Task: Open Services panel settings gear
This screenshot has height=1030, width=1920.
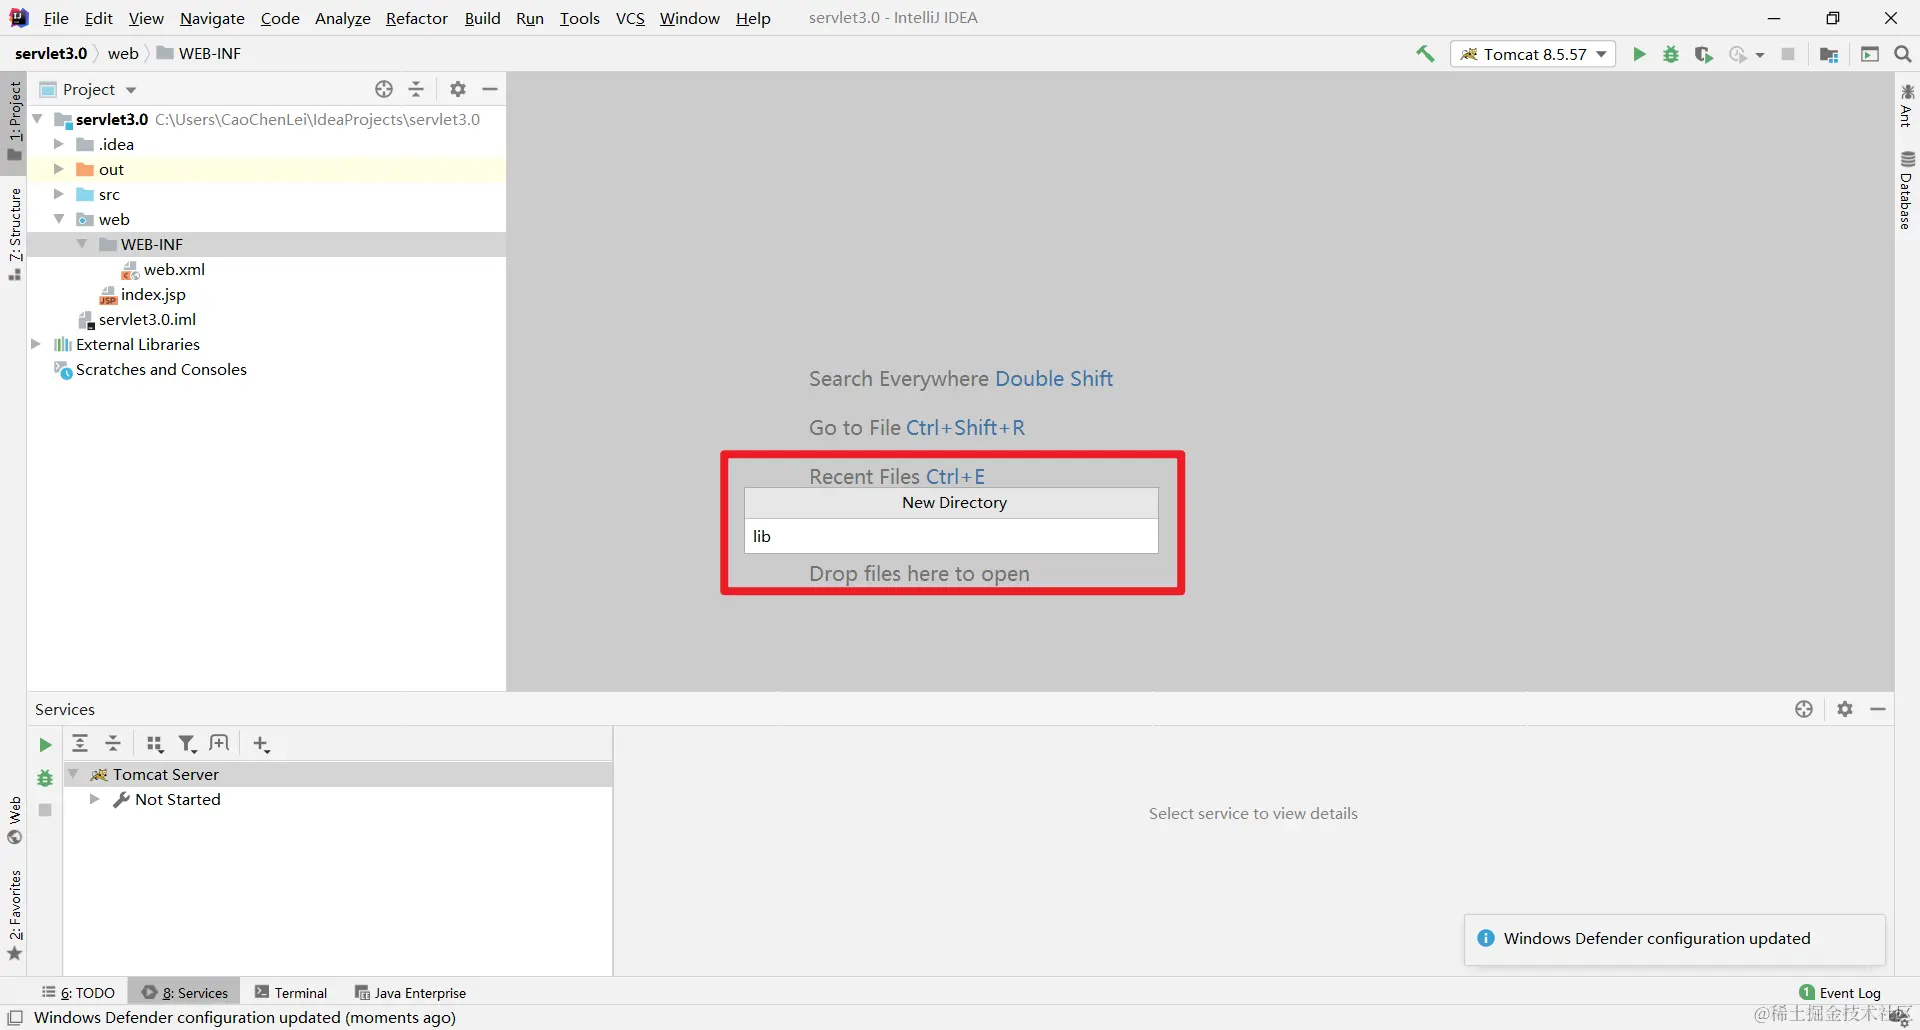Action: coord(1845,709)
